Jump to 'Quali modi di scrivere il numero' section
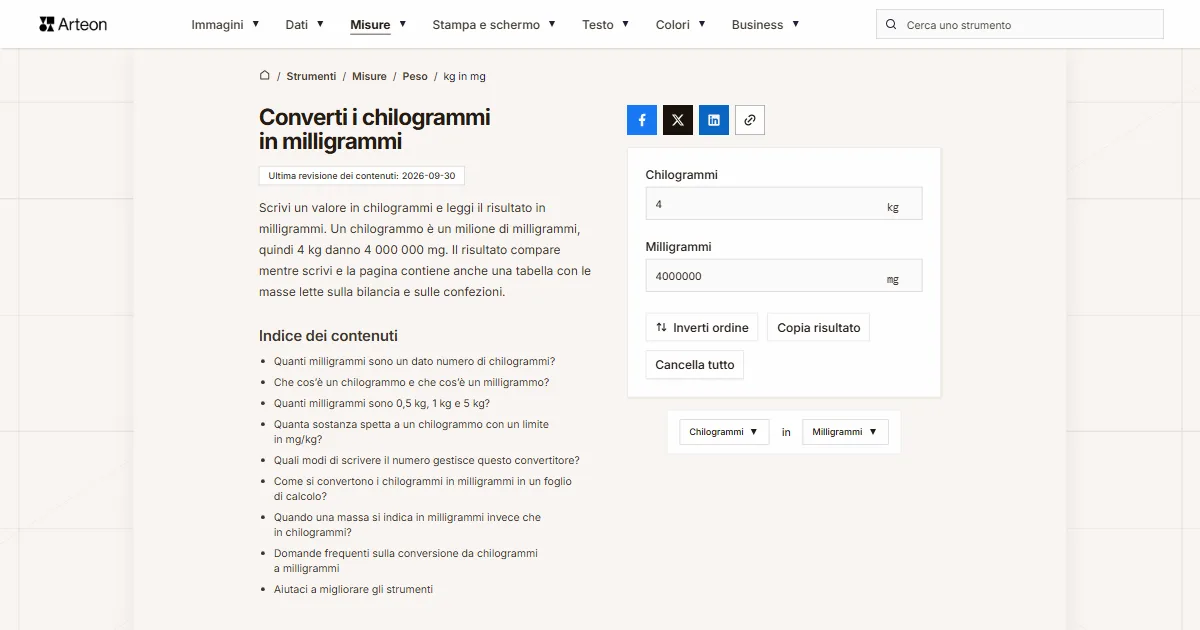 click(427, 460)
